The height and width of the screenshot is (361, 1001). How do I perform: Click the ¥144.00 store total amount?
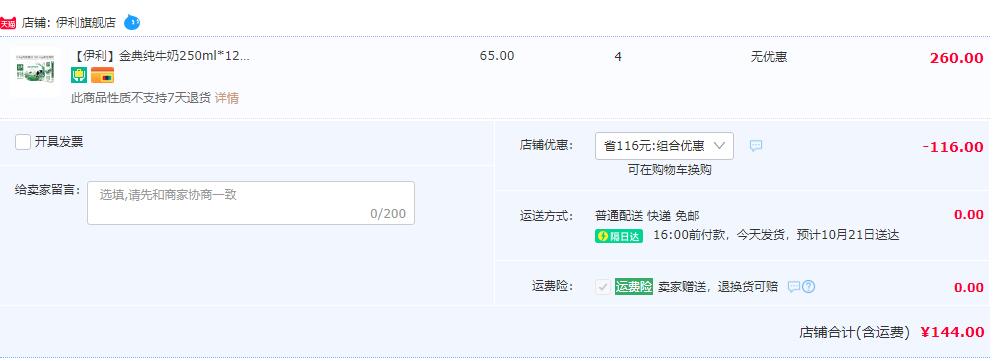[x=952, y=332]
